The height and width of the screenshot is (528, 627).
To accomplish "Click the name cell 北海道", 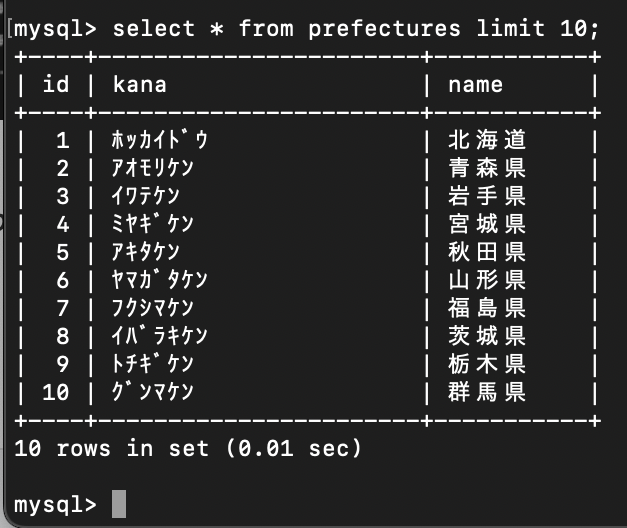I will (487, 140).
